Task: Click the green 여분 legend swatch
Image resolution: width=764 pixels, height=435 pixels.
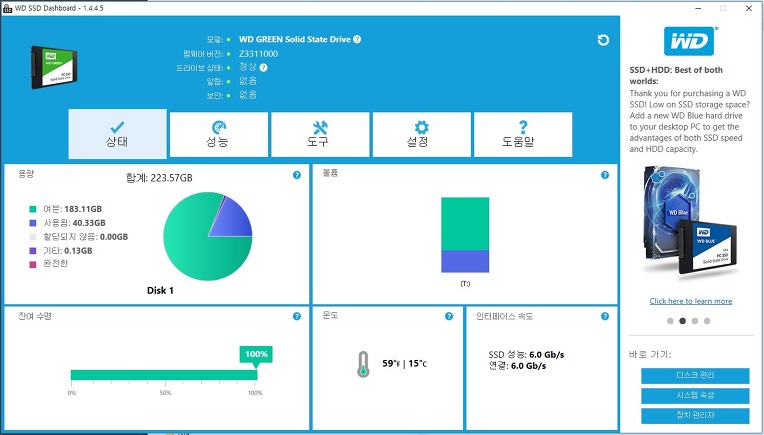Action: pyautogui.click(x=33, y=209)
